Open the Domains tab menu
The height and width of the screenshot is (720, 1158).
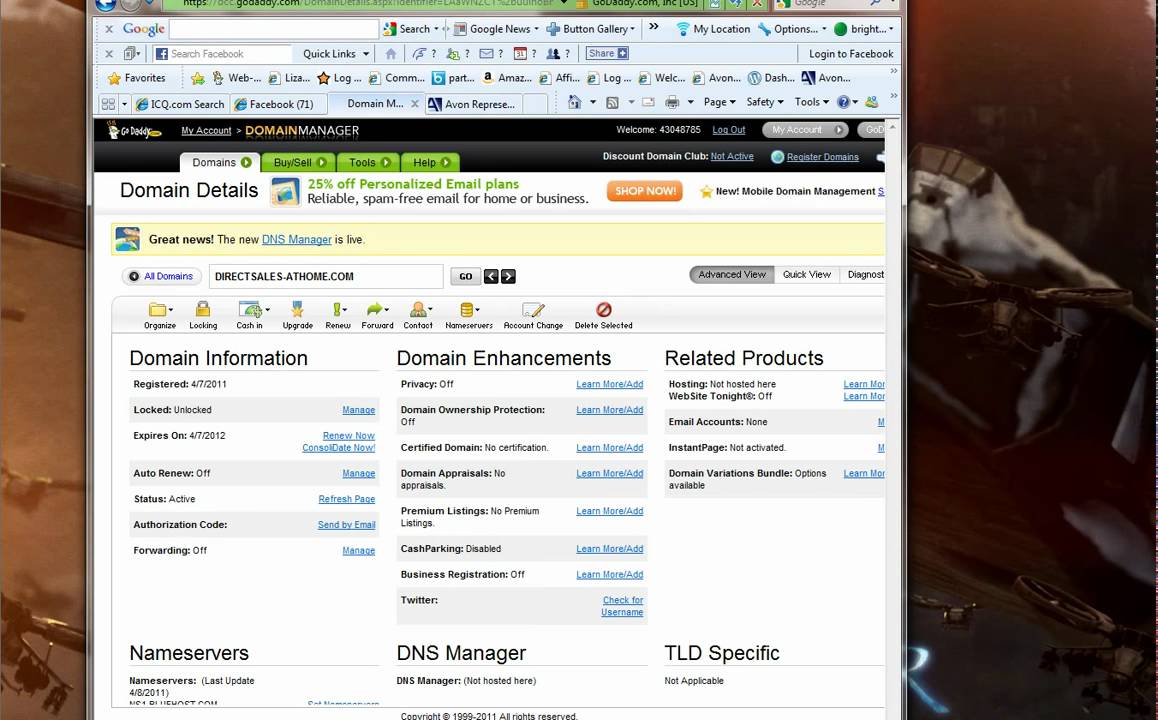220,162
